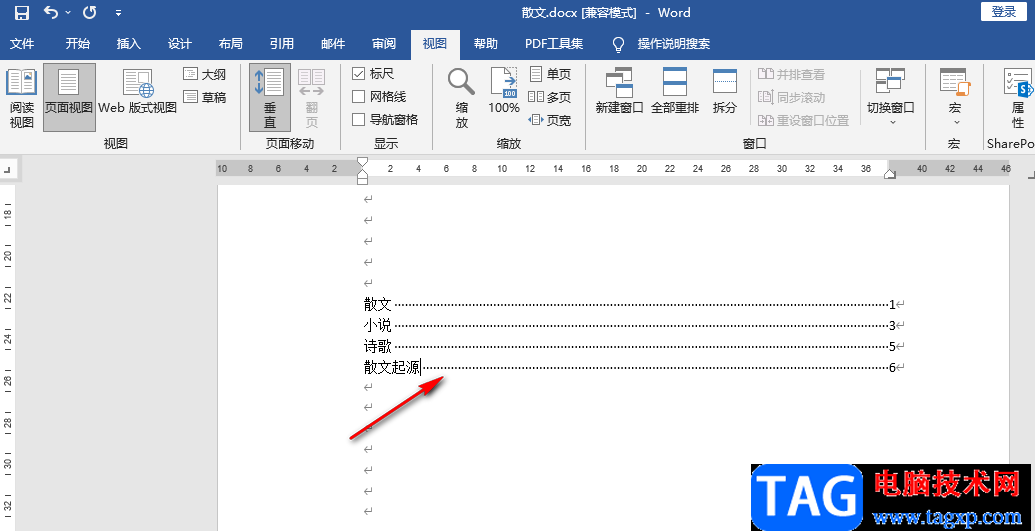Switch to 草稿 draft view
This screenshot has height=531, width=1035.
tap(205, 97)
